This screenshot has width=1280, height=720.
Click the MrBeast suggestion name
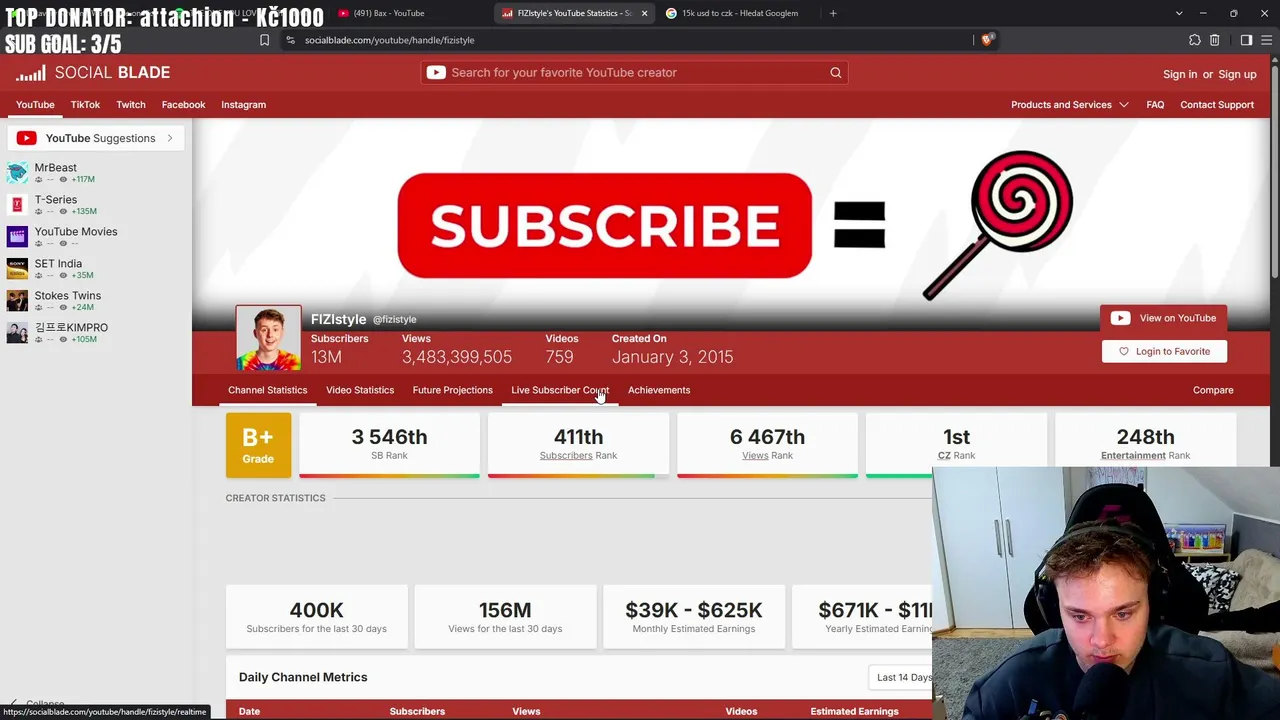pos(56,168)
